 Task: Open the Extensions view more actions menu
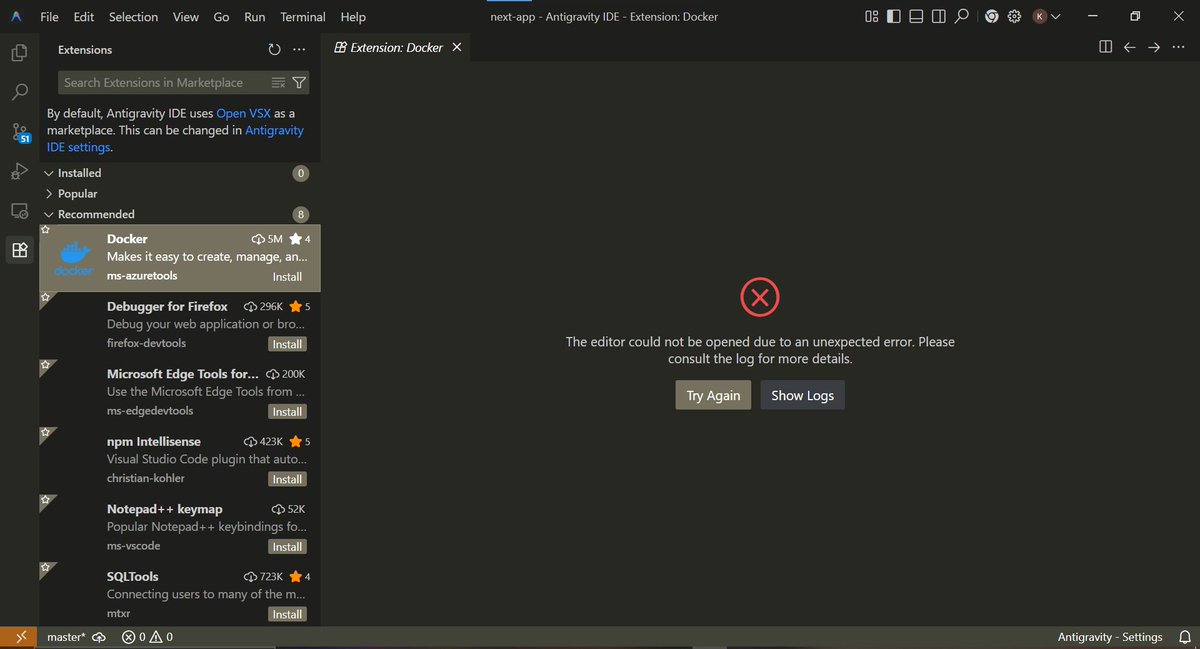click(x=299, y=49)
